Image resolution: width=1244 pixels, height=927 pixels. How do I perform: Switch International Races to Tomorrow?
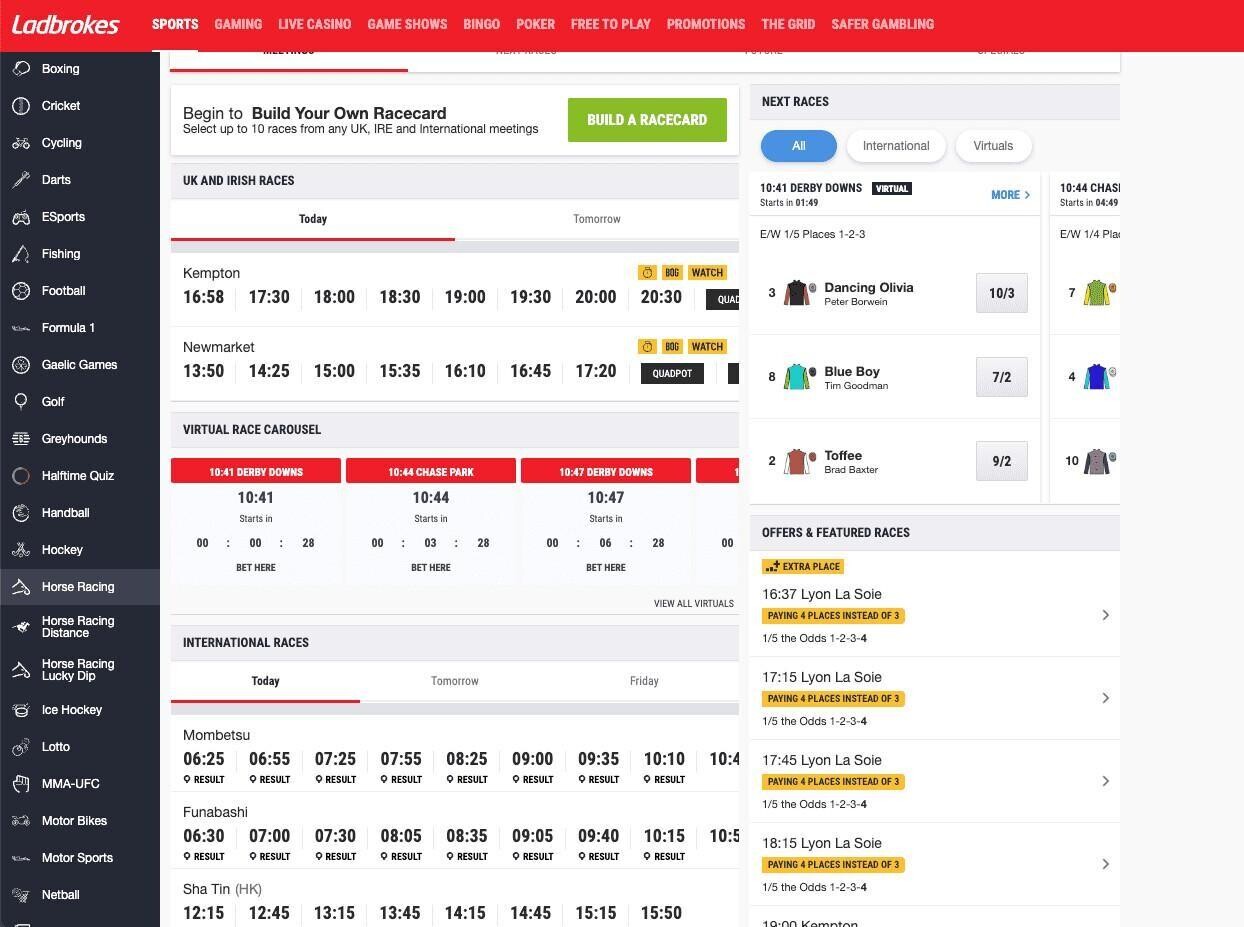[x=455, y=681]
